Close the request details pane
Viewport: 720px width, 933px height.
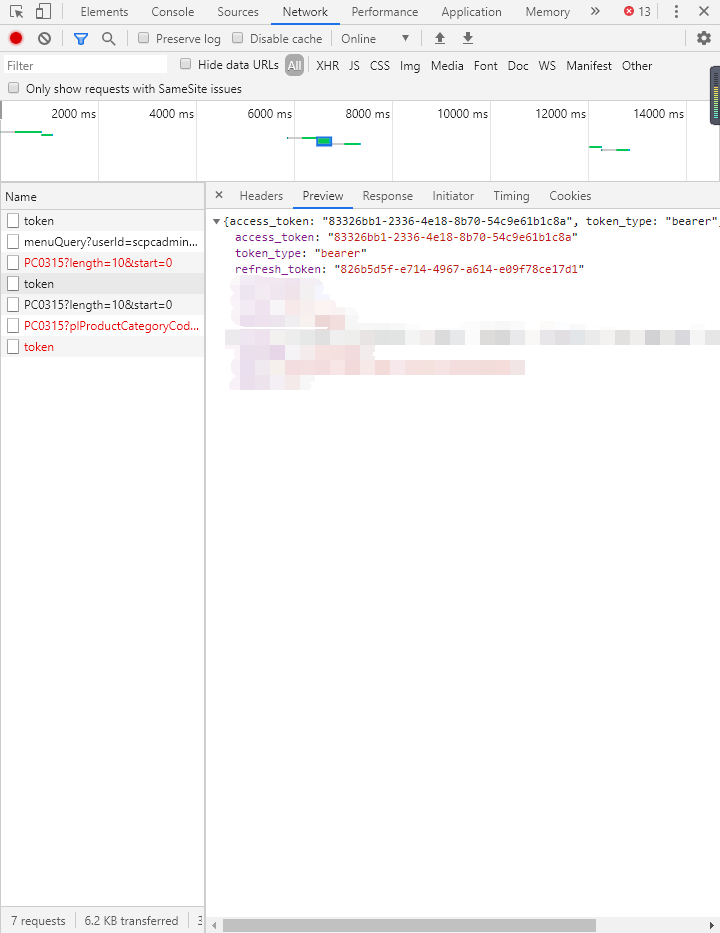tap(219, 195)
